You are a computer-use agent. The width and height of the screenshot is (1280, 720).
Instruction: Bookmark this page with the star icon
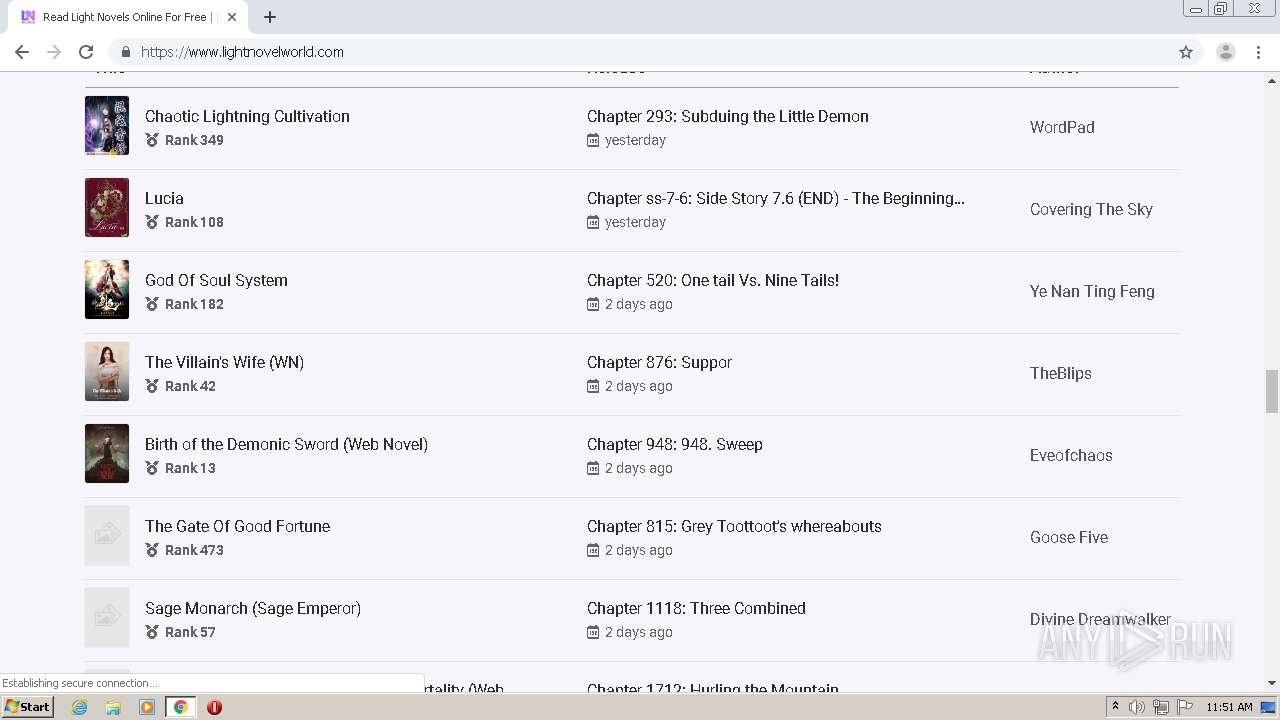(1186, 52)
